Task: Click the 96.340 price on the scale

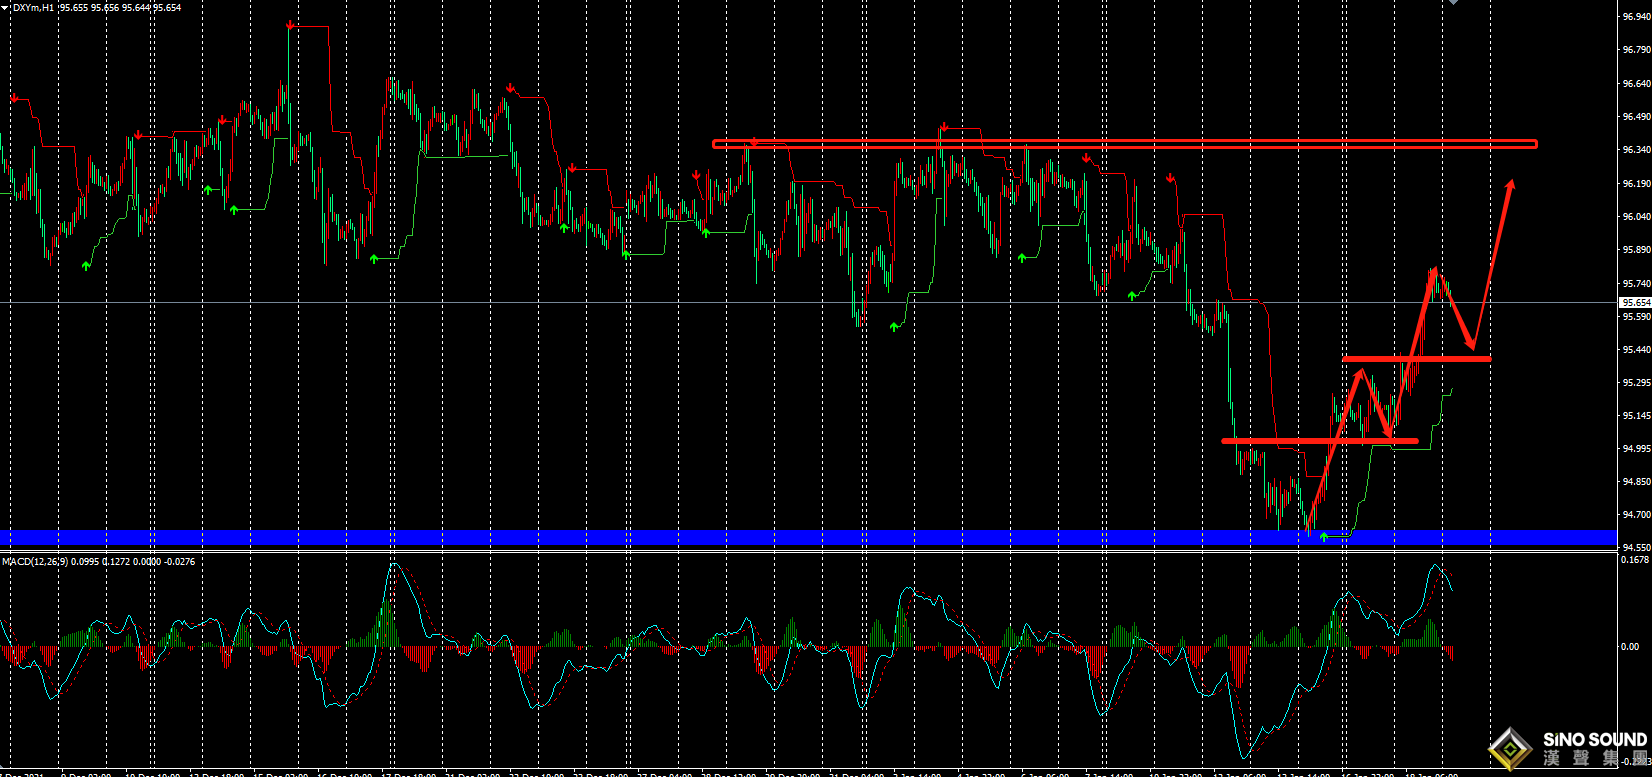Action: pos(1636,150)
